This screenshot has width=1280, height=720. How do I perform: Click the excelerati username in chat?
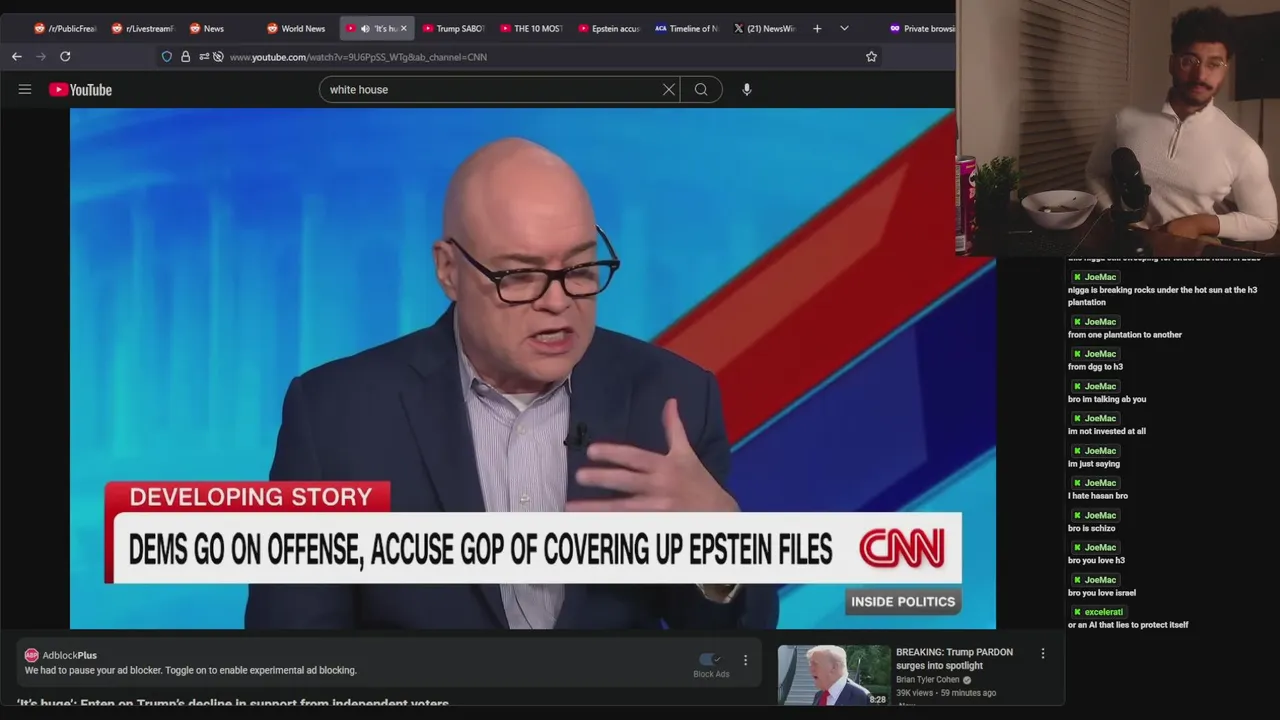1103,612
